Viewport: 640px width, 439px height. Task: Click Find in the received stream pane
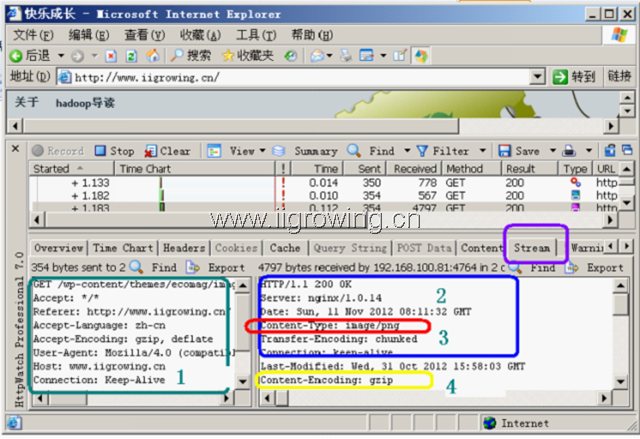click(x=532, y=268)
